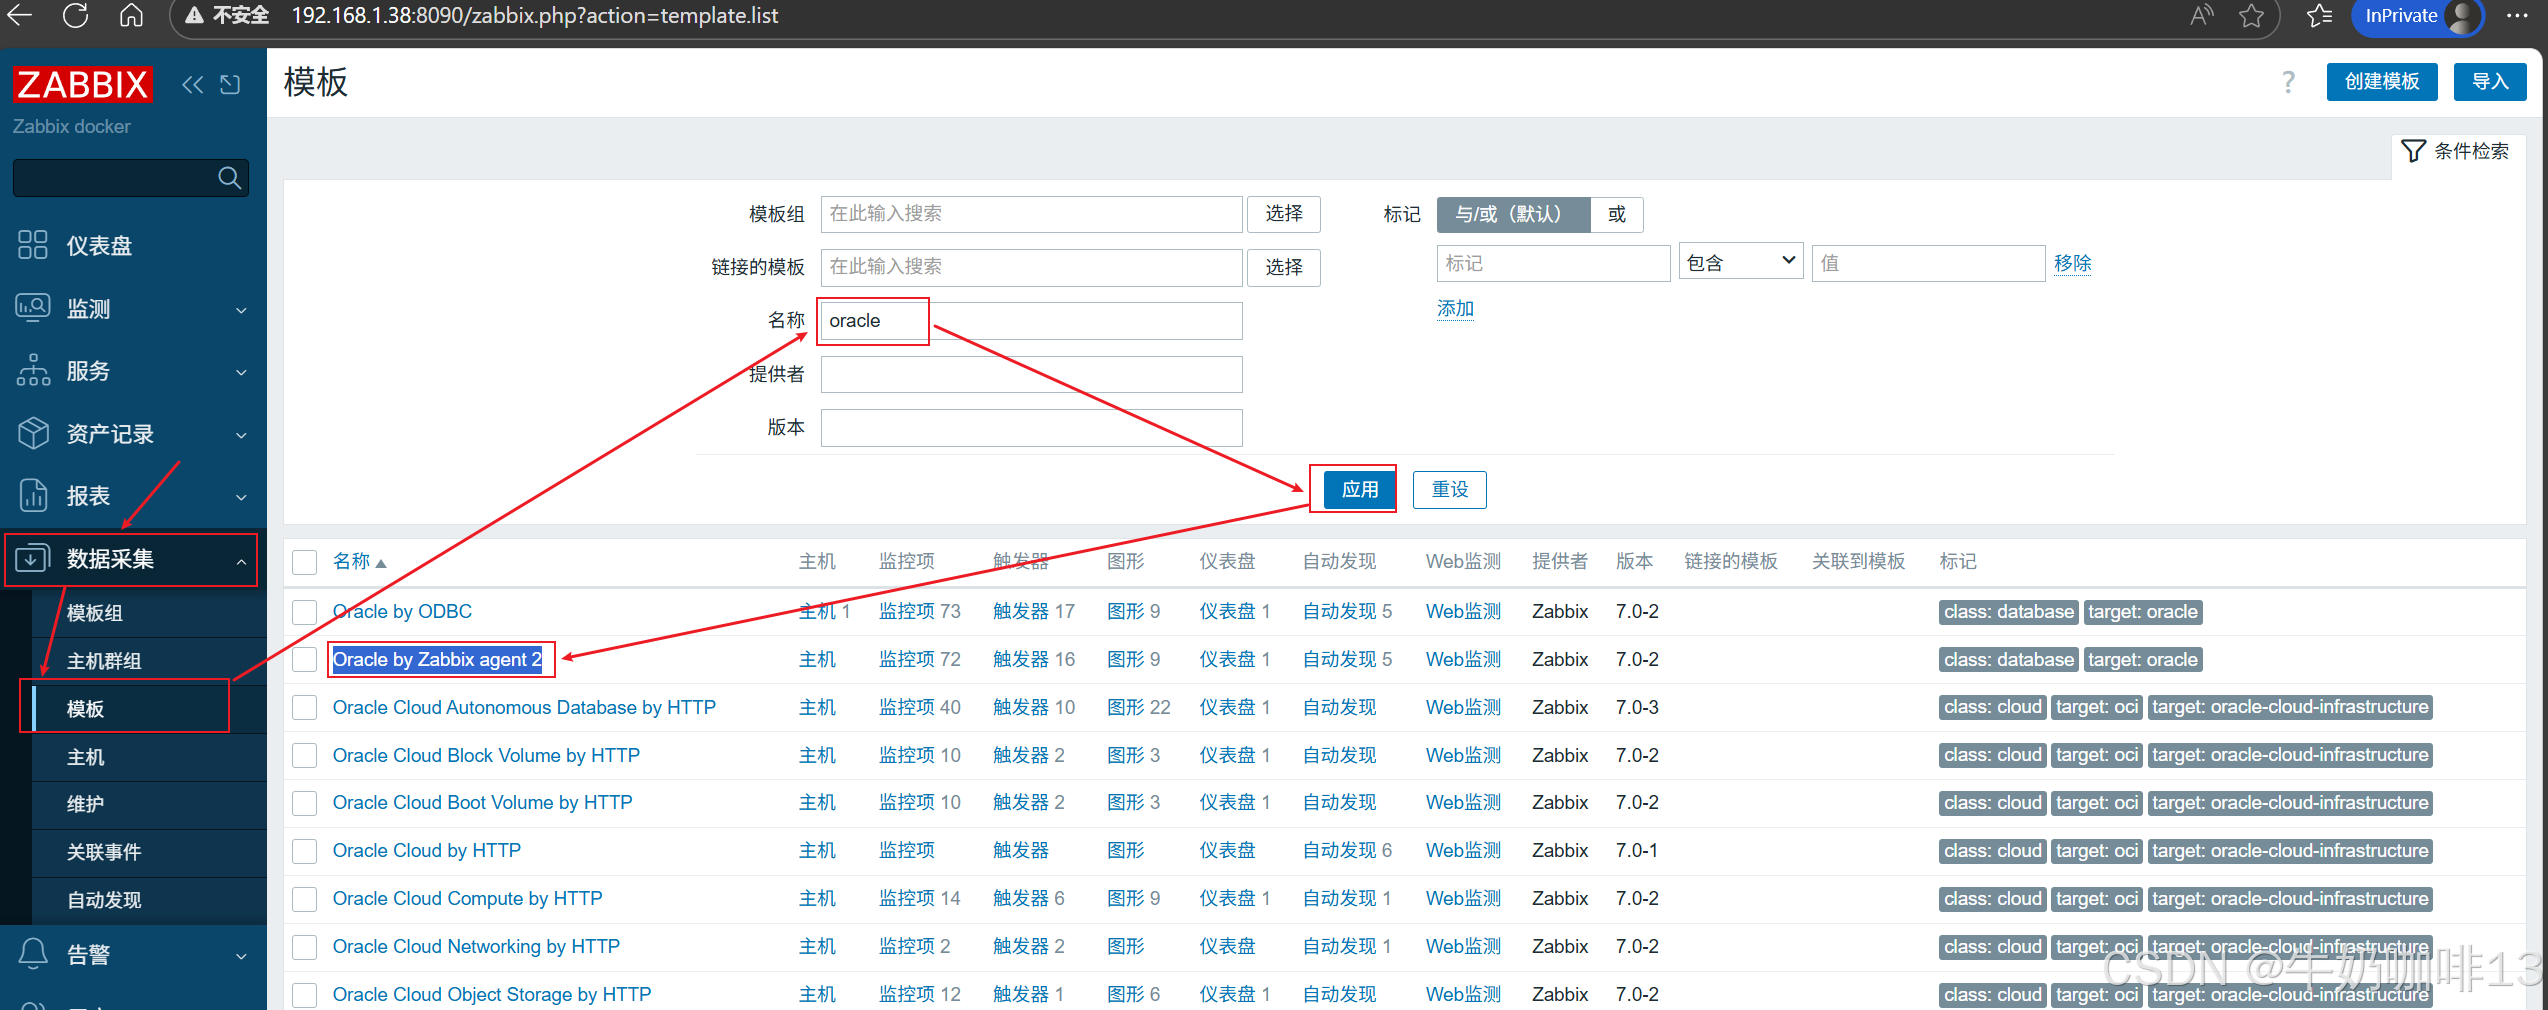Check Oracle Cloud by HTTP checkbox

[304, 851]
